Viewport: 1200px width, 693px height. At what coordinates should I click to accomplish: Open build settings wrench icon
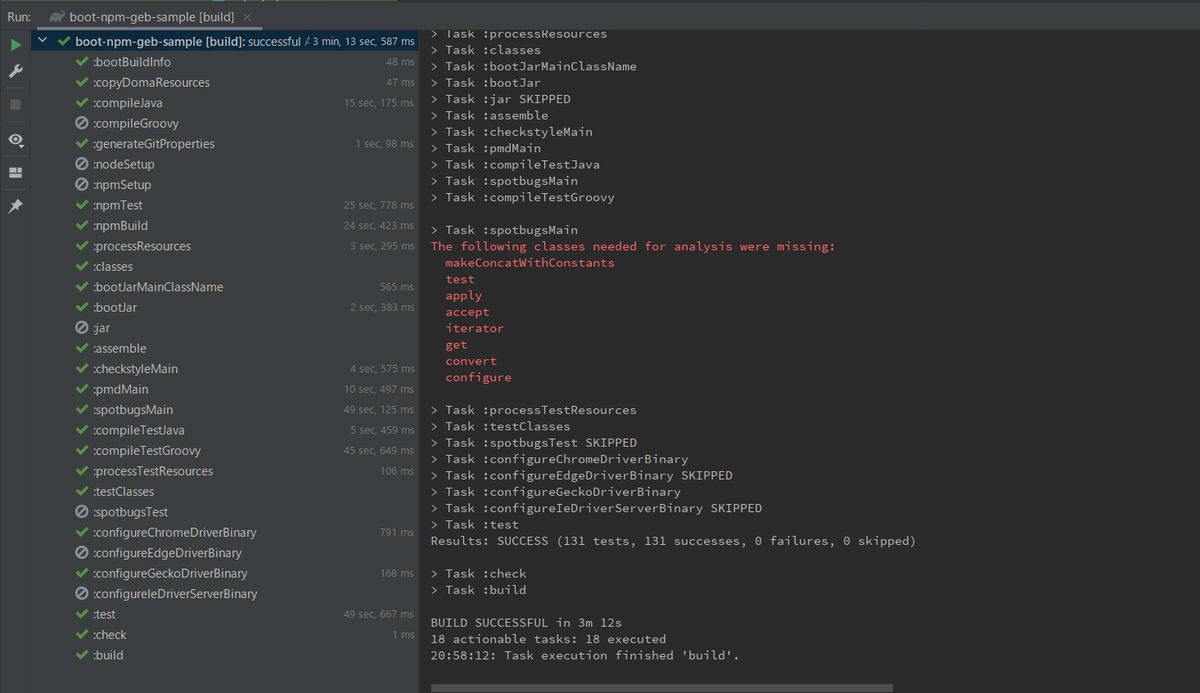(15, 72)
